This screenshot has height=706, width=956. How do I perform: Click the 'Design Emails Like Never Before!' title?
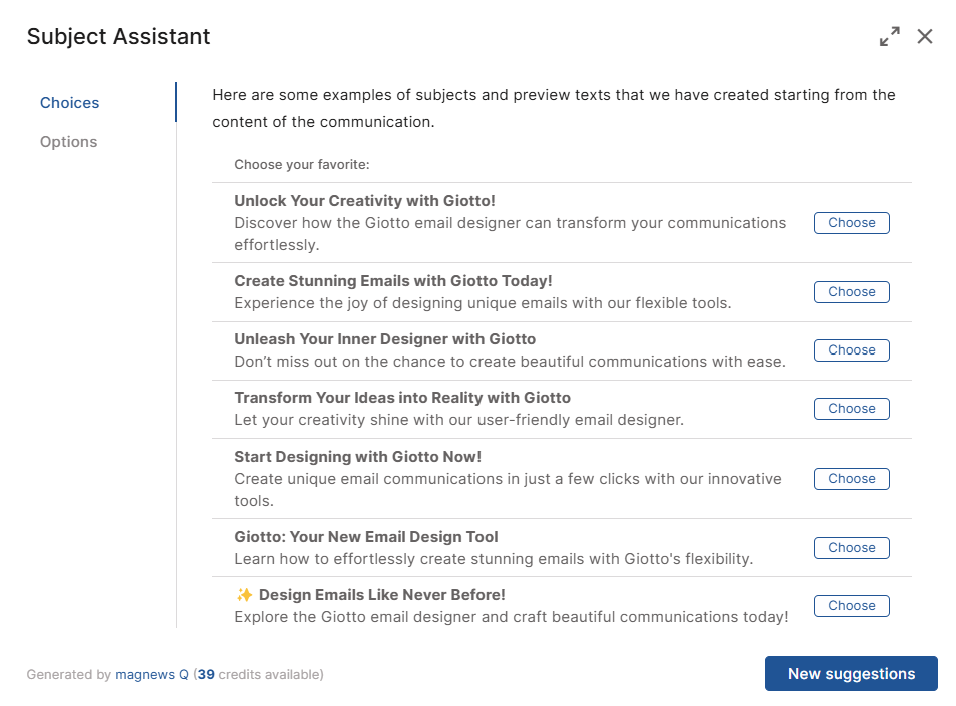click(382, 594)
